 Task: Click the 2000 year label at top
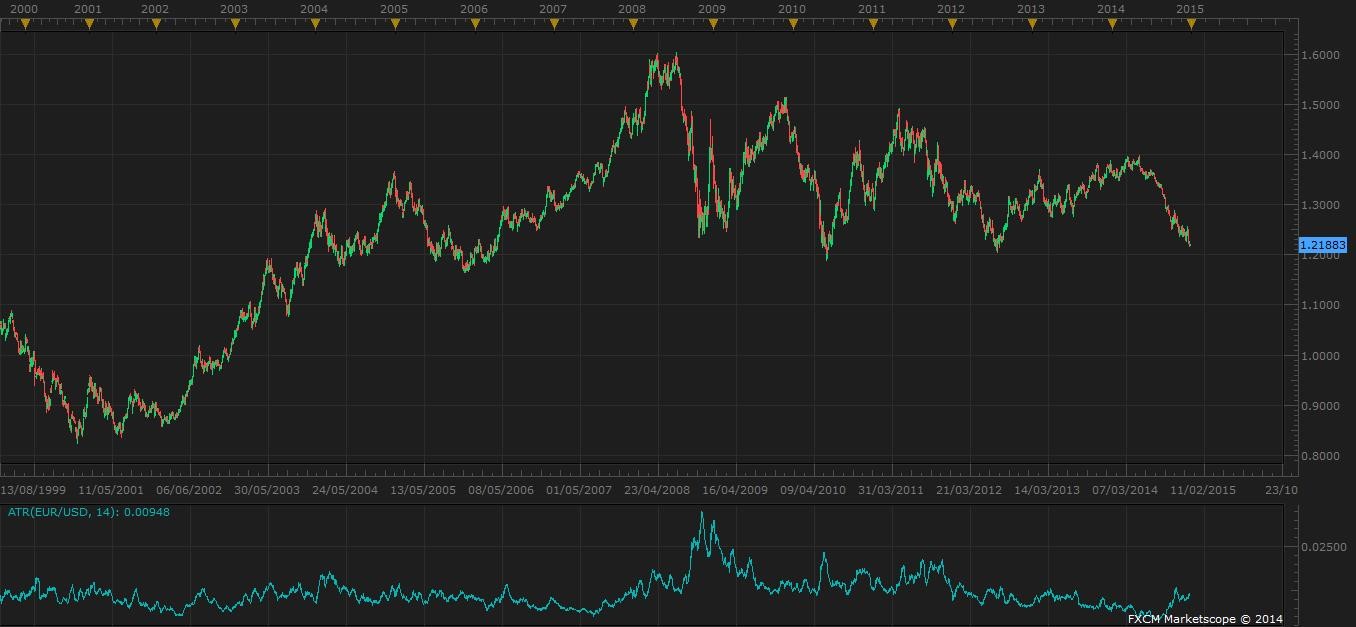click(23, 8)
